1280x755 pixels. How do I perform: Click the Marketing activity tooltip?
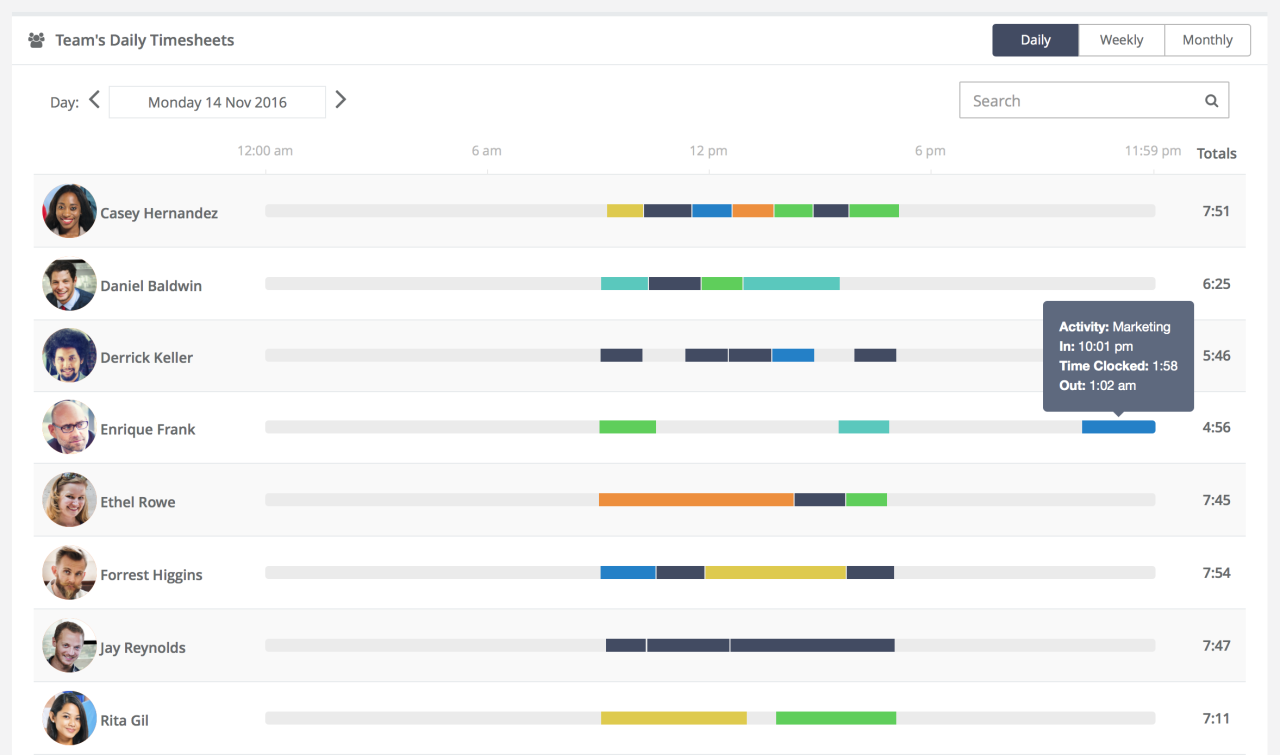(x=1118, y=356)
